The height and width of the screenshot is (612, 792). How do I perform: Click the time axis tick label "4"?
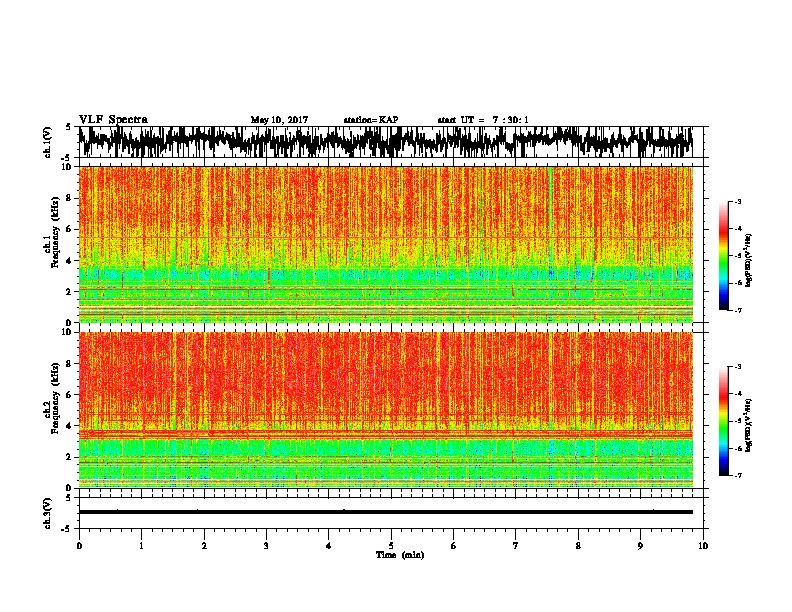329,546
